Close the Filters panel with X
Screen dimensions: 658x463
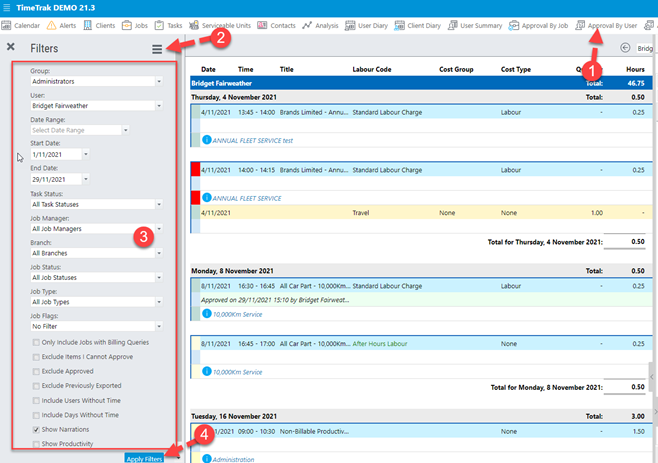coord(11,47)
